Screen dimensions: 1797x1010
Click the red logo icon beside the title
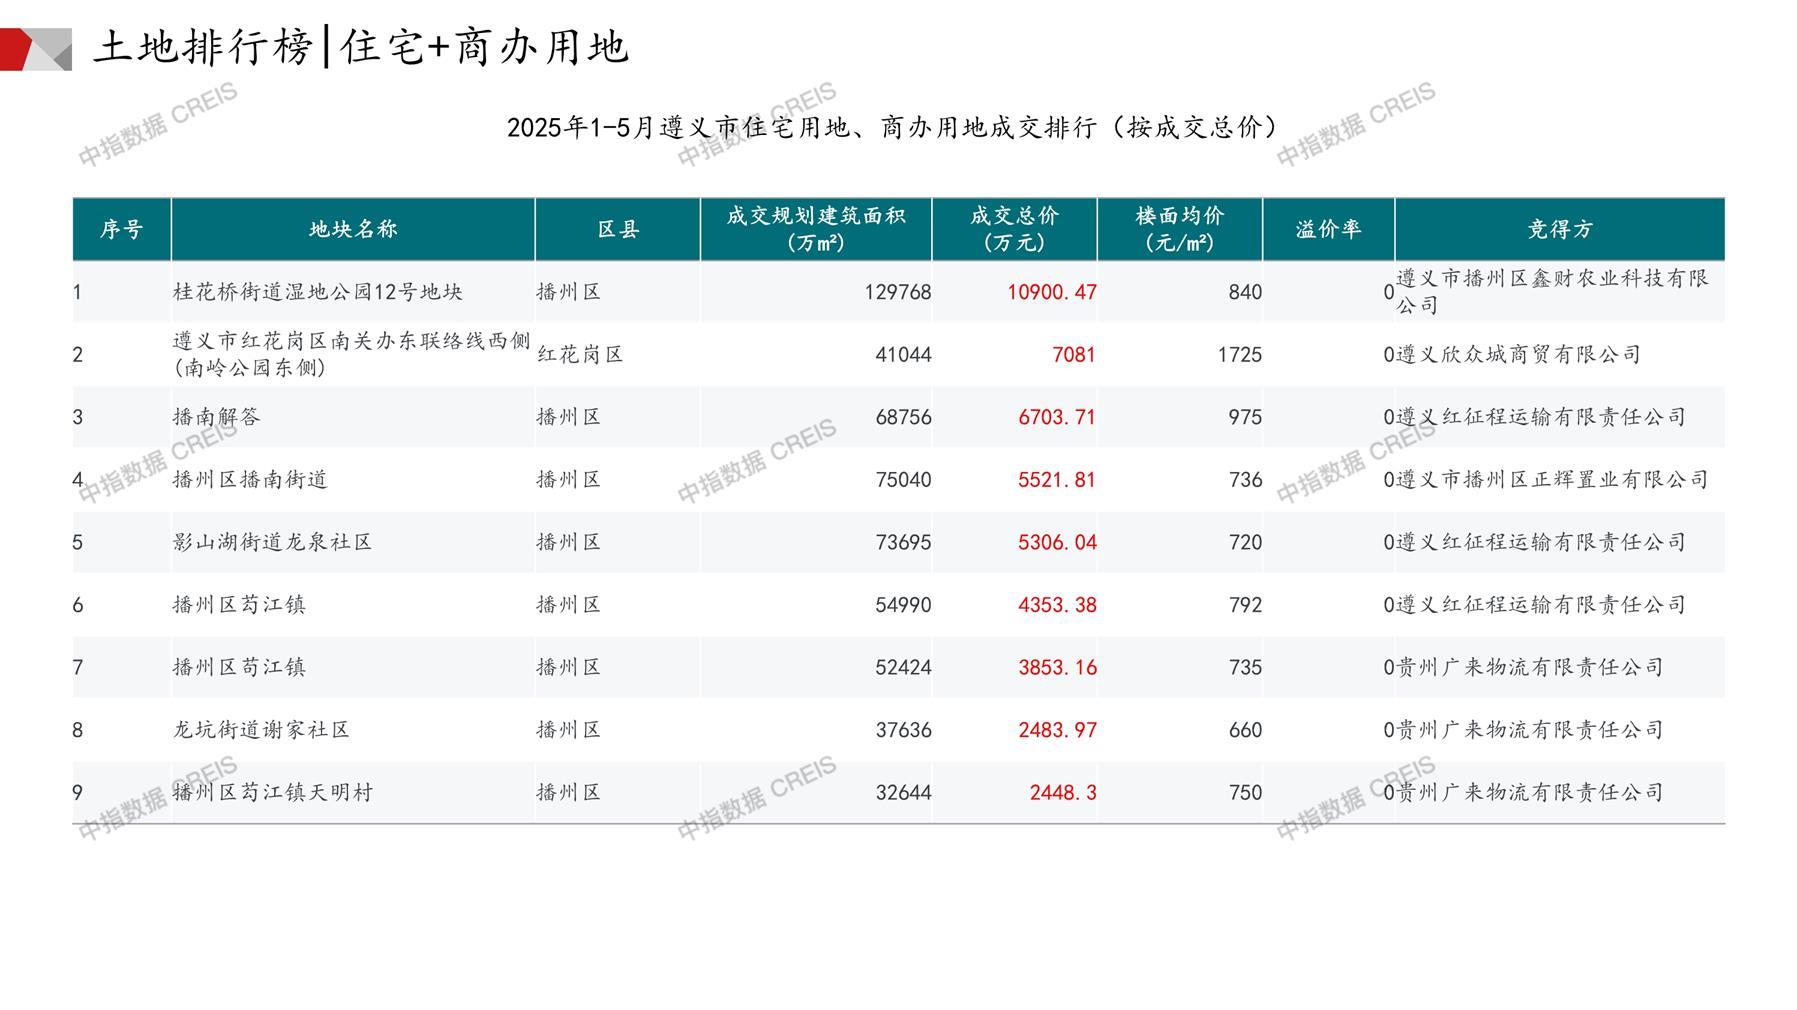35,49
